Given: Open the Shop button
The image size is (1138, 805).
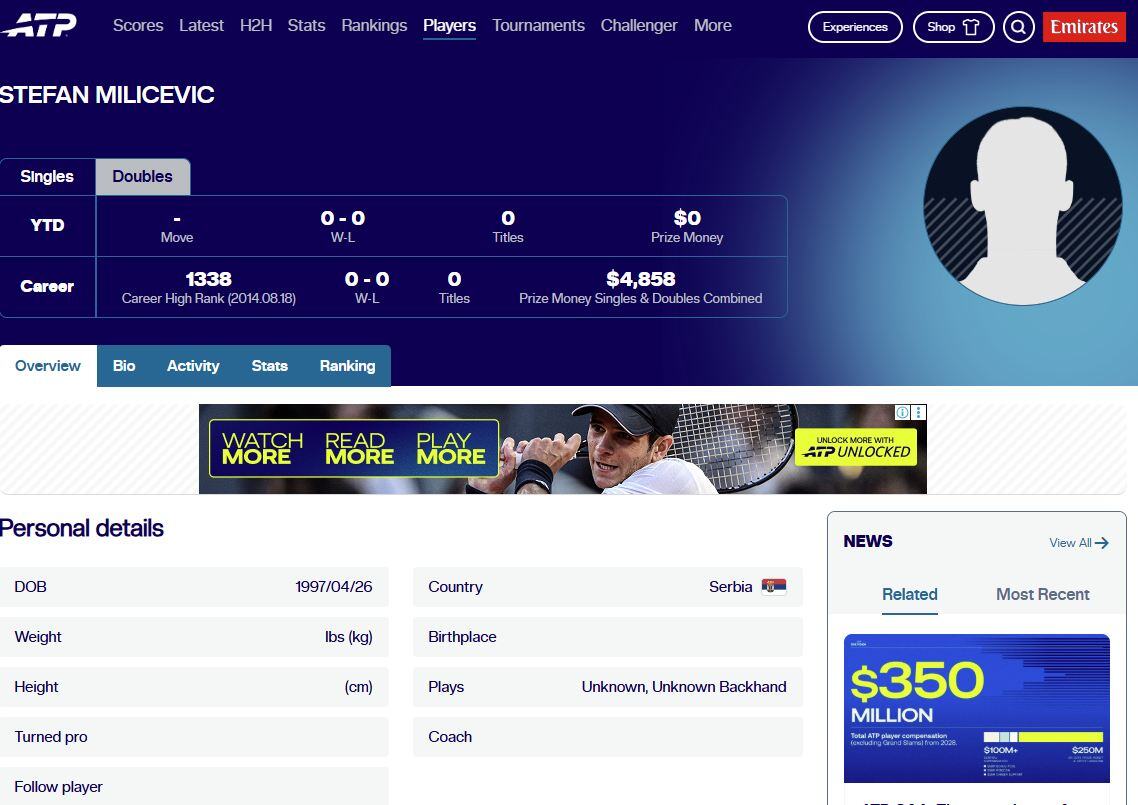Looking at the screenshot, I should point(953,28).
